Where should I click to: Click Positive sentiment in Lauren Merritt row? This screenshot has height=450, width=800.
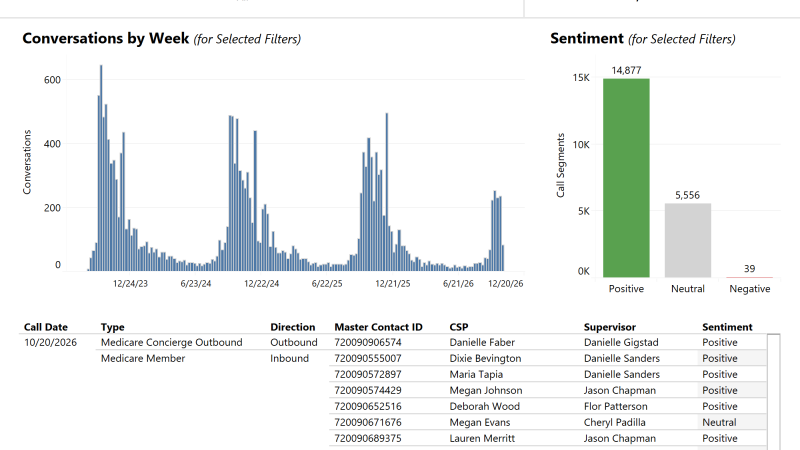click(719, 438)
